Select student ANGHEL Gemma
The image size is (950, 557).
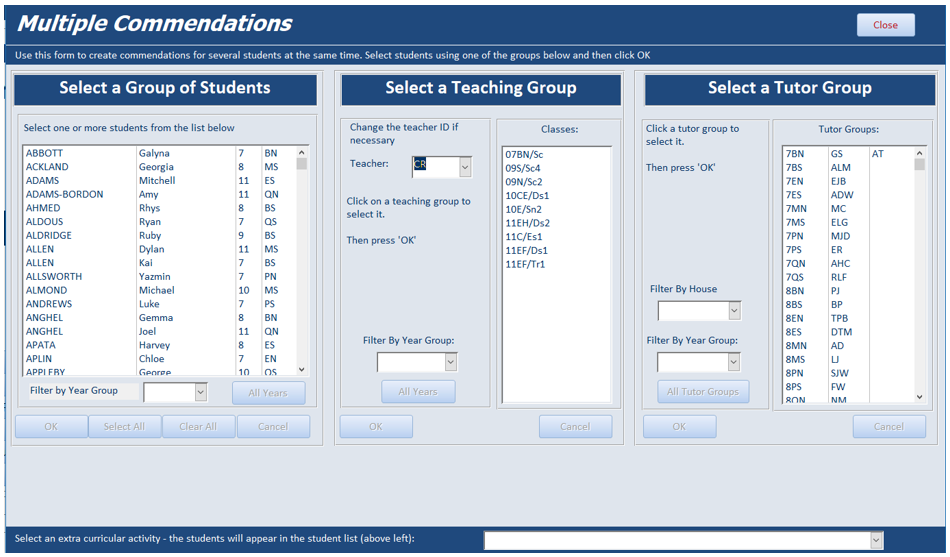tap(159, 318)
